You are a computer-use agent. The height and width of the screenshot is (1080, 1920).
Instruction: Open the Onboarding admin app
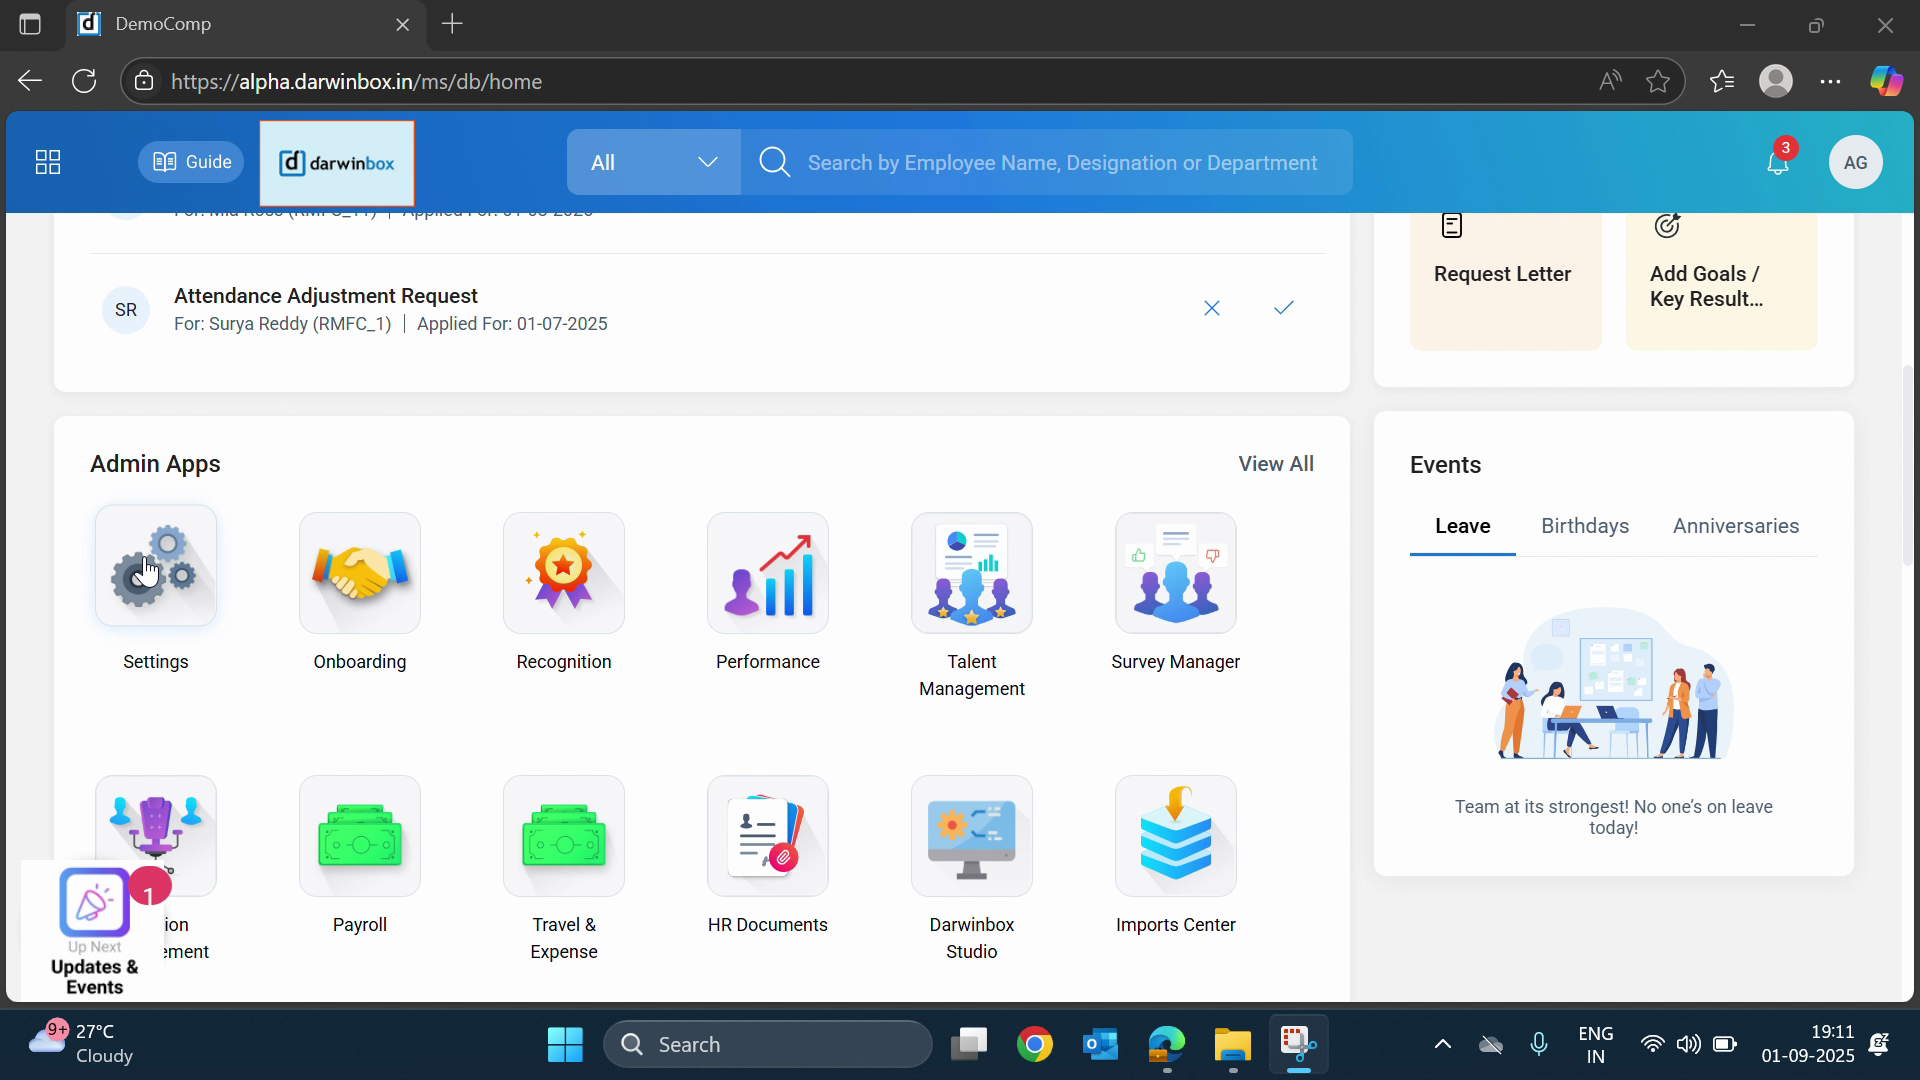tap(360, 573)
